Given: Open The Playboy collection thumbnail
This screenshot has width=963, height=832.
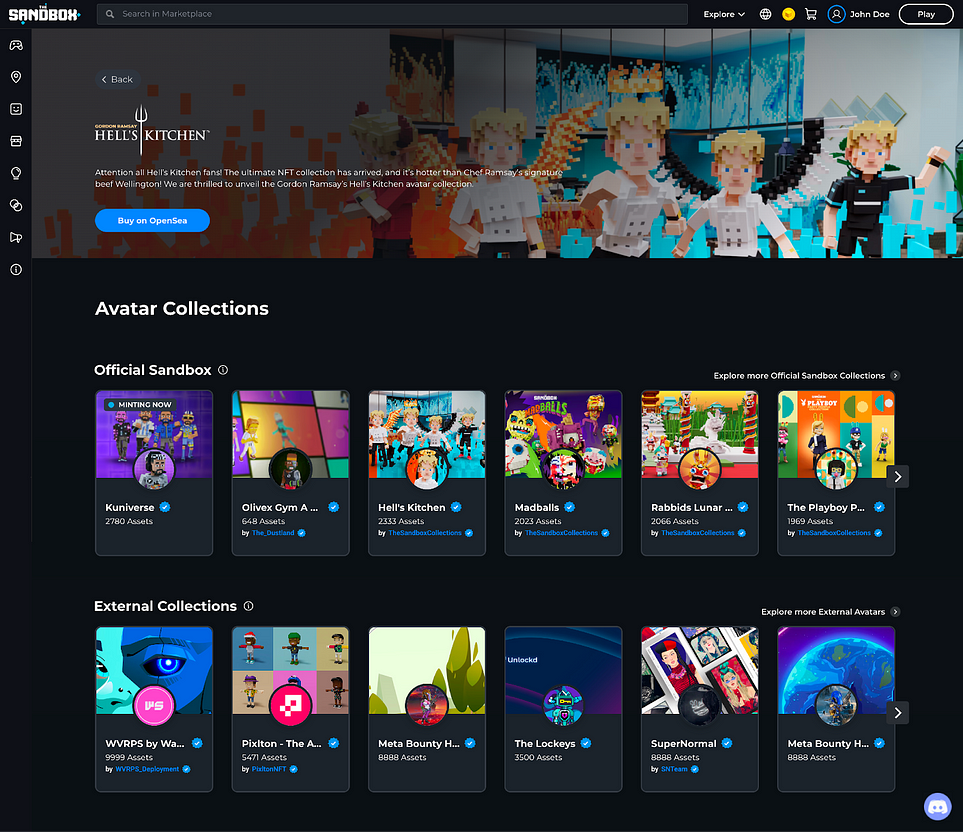Looking at the screenshot, I should click(836, 434).
